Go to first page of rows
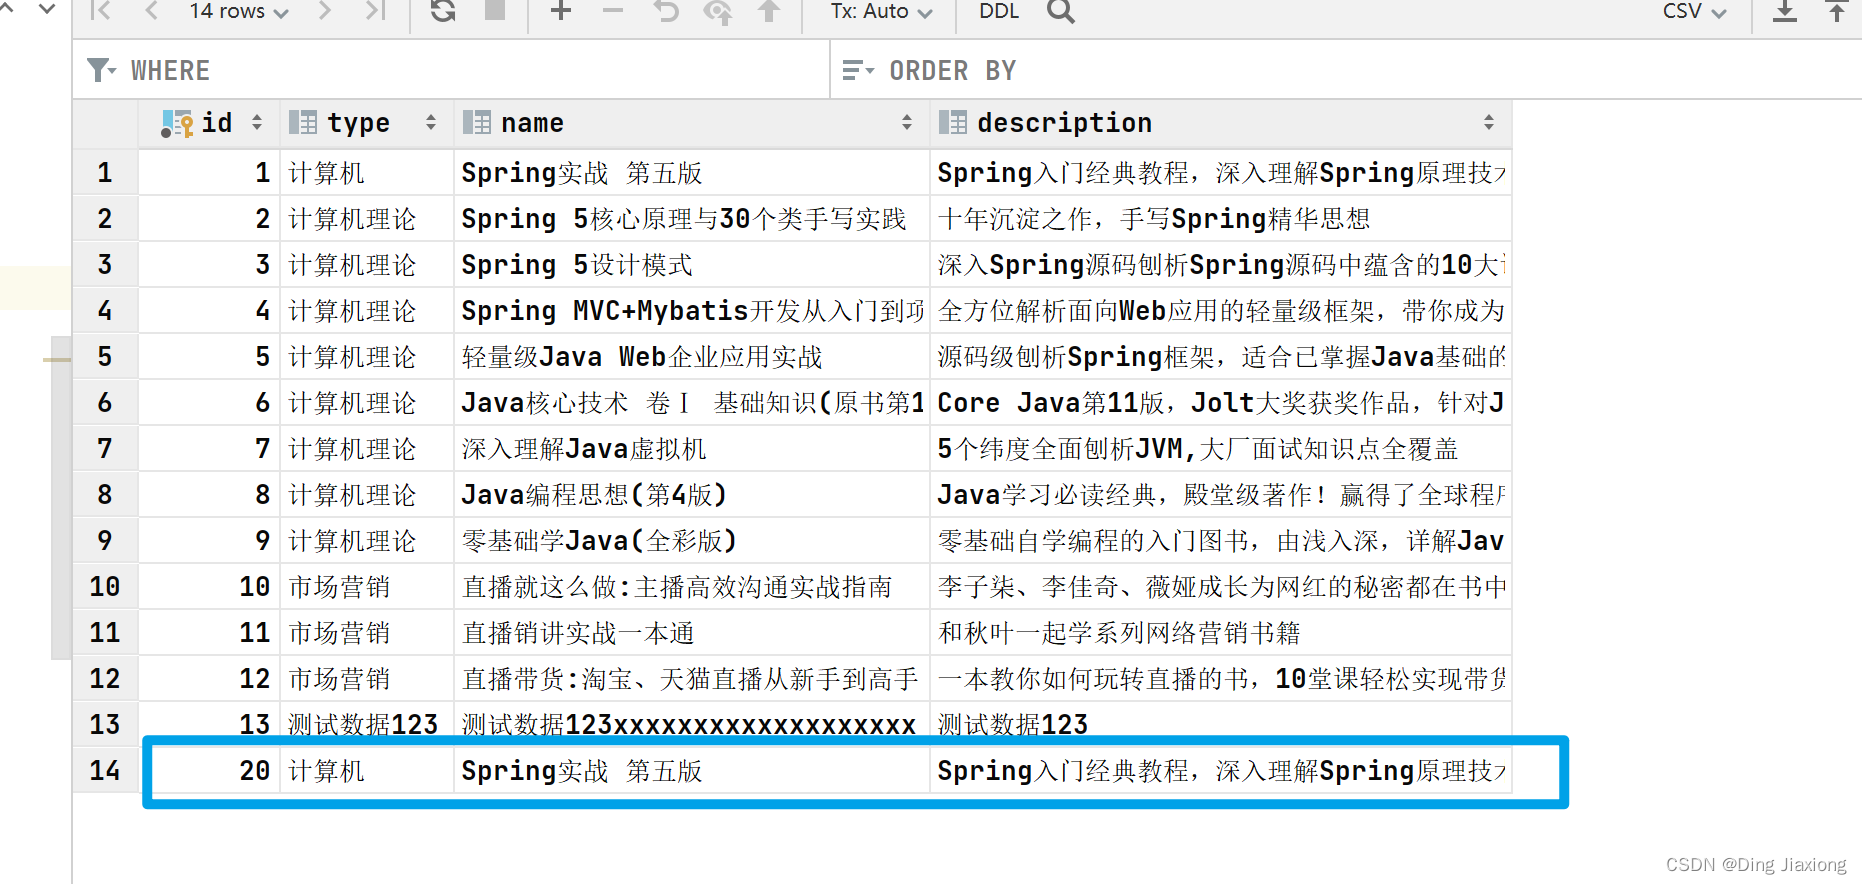 click(101, 11)
